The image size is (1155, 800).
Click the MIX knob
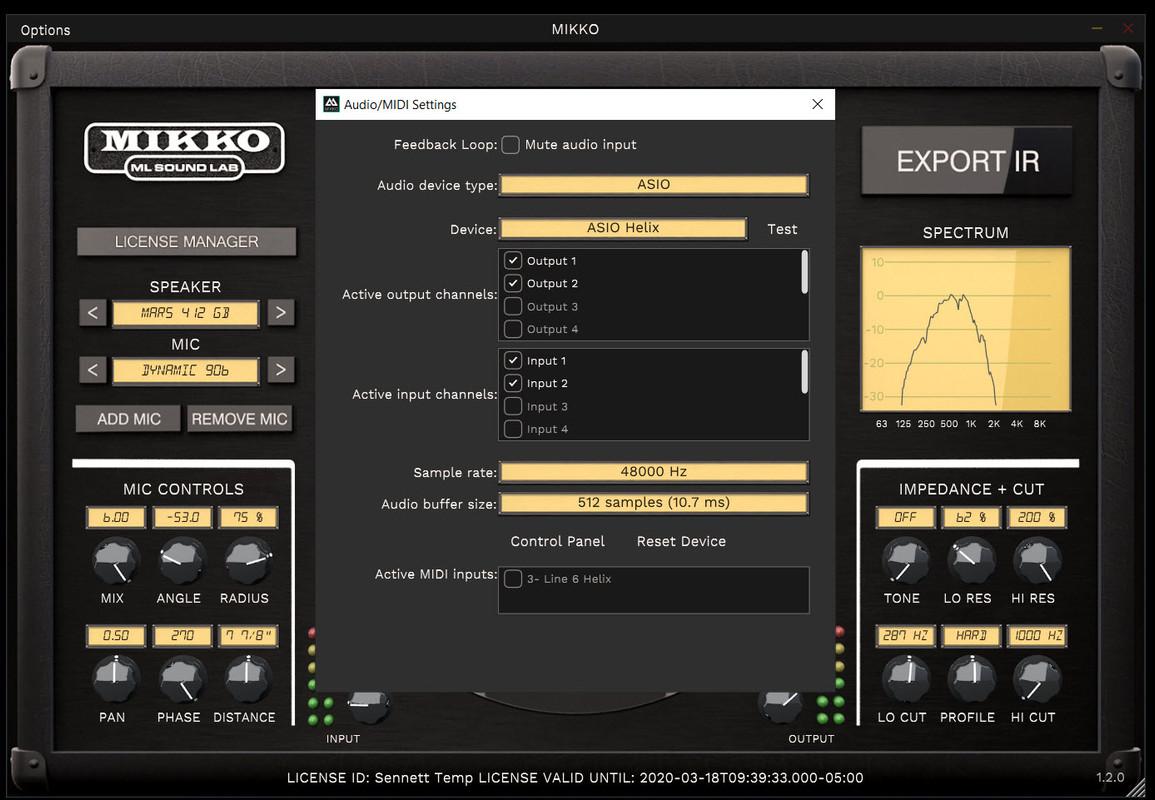point(116,561)
